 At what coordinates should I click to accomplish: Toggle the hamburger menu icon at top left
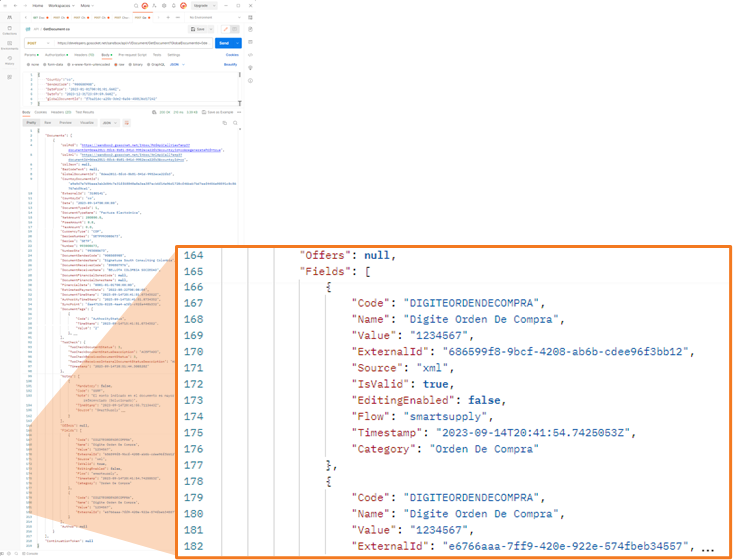pos(5,6)
